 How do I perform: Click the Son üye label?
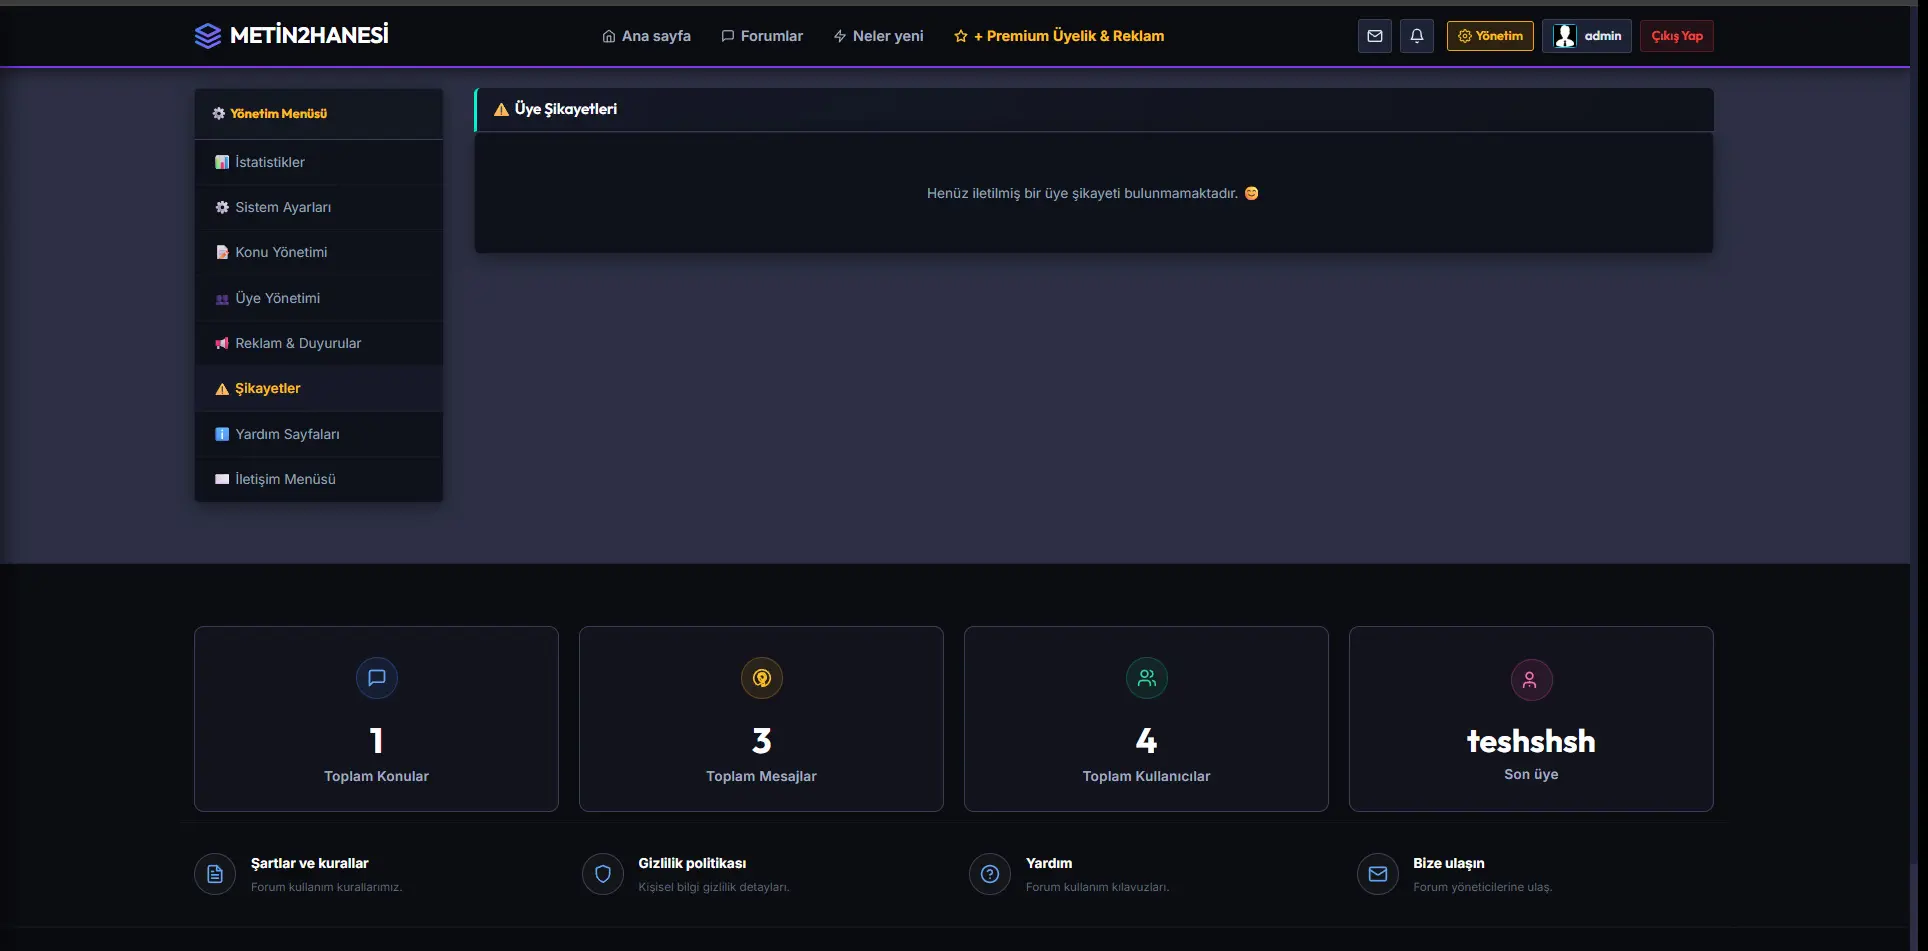coord(1531,774)
